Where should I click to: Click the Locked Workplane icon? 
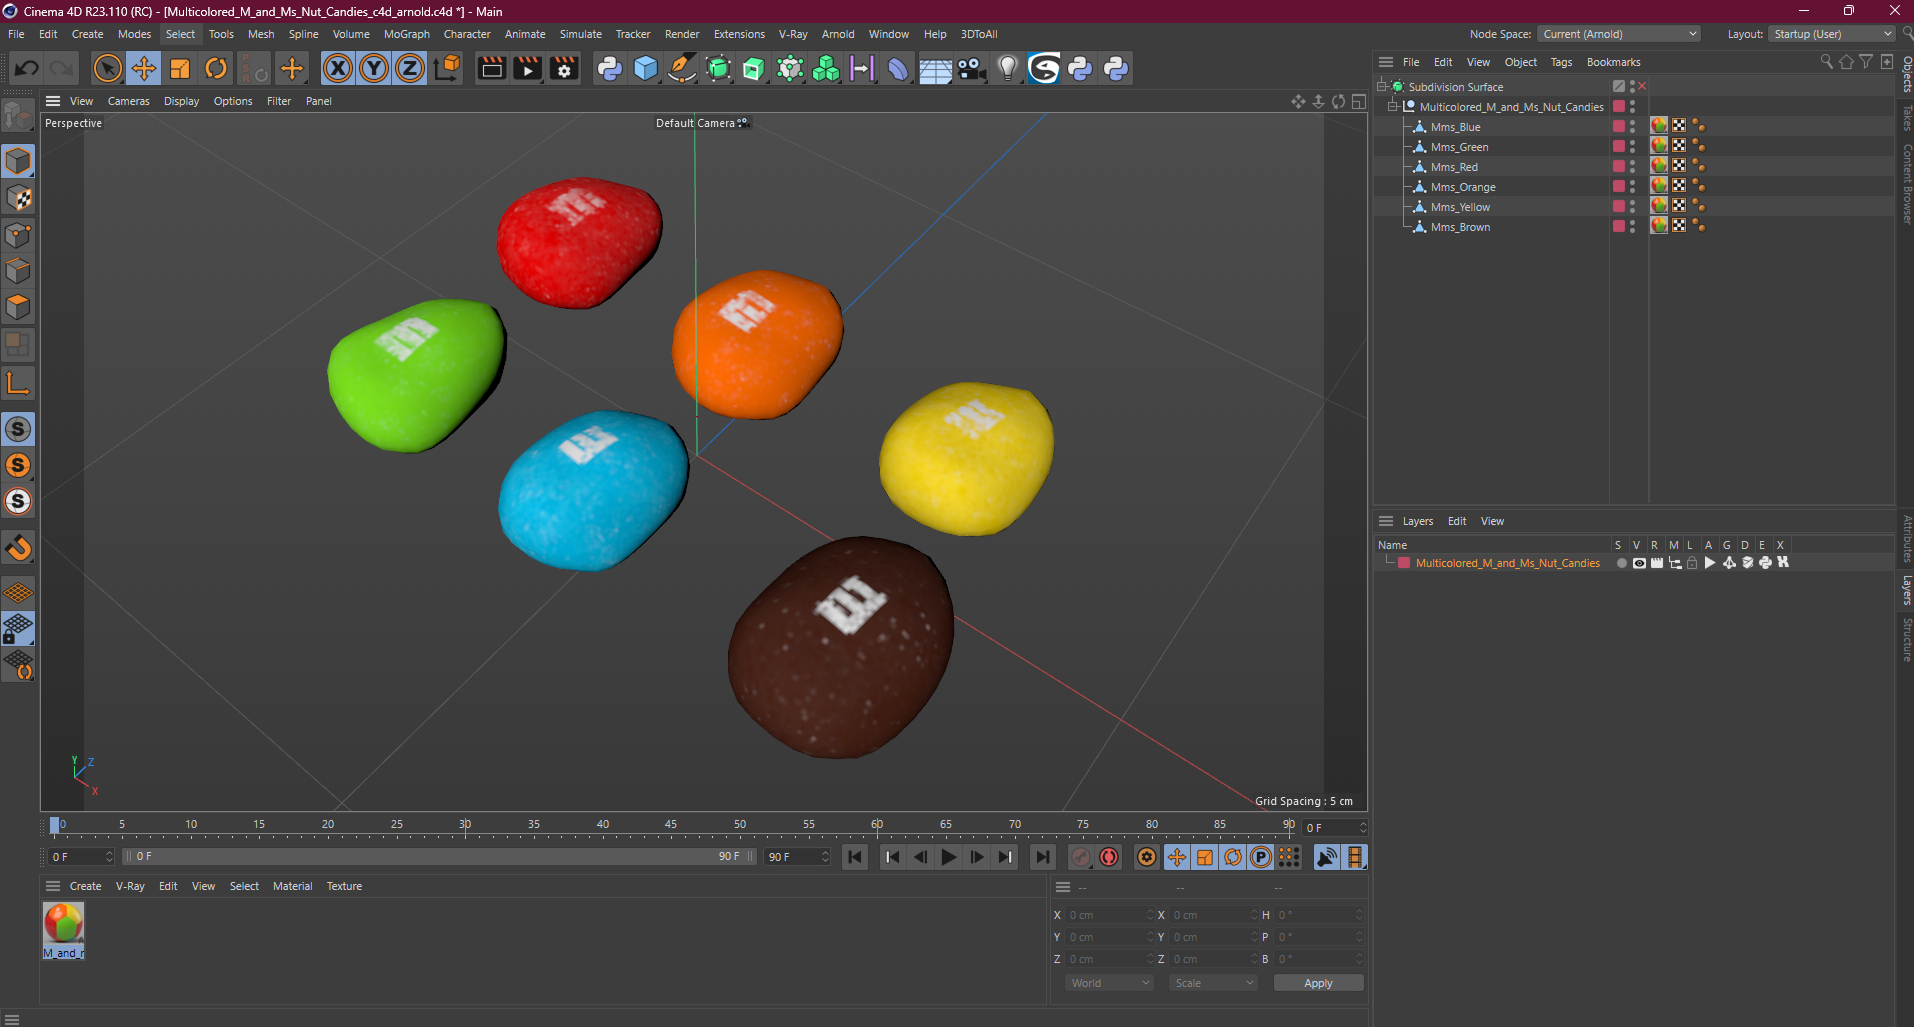(x=18, y=628)
